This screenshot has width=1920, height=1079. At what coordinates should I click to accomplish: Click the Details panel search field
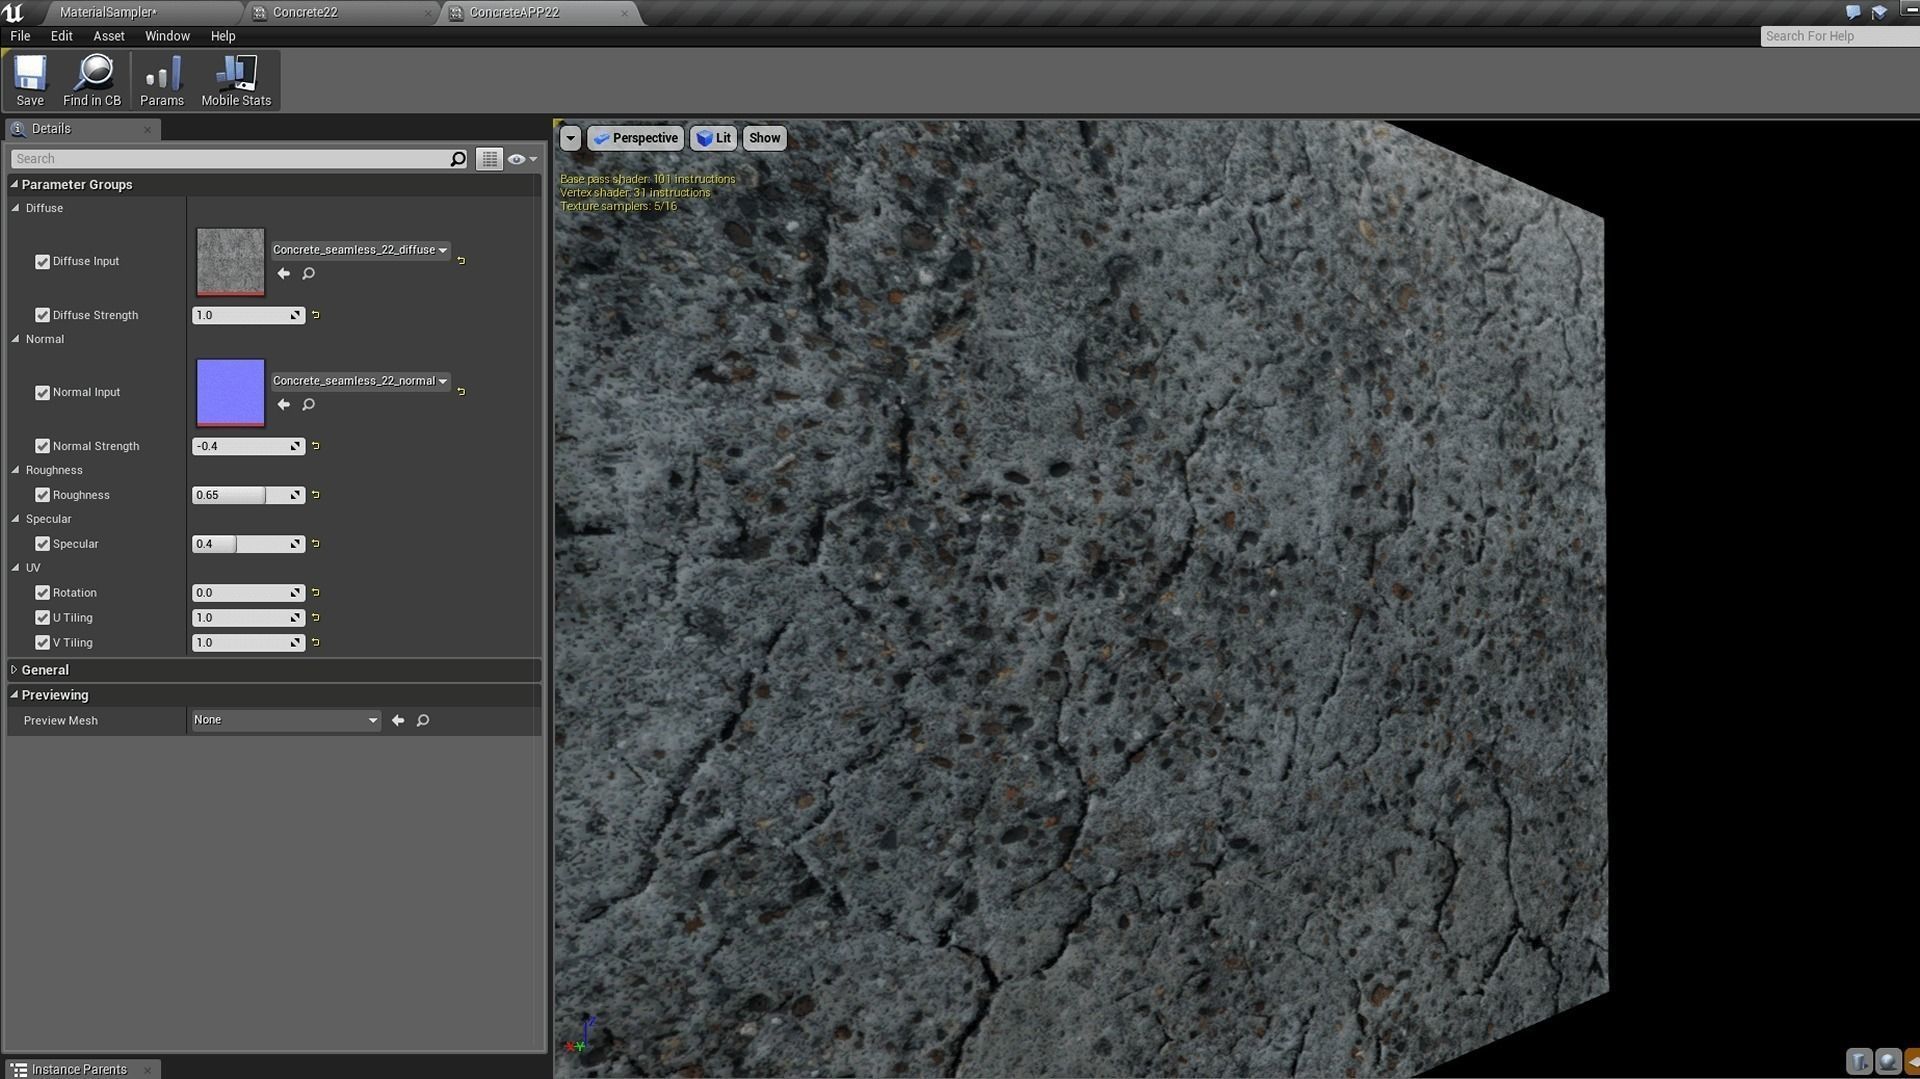[x=230, y=158]
